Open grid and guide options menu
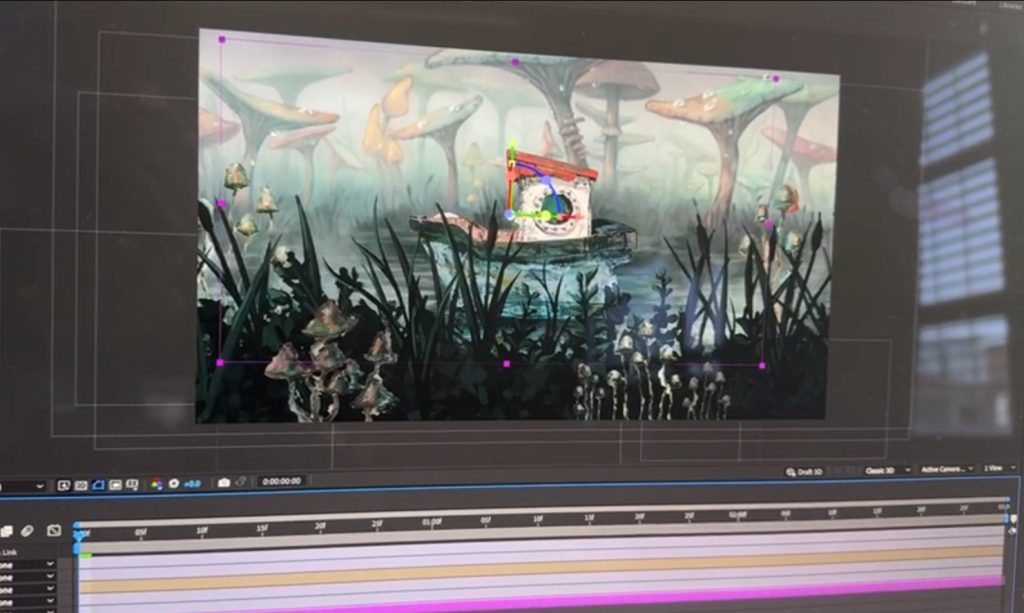 pyautogui.click(x=132, y=484)
